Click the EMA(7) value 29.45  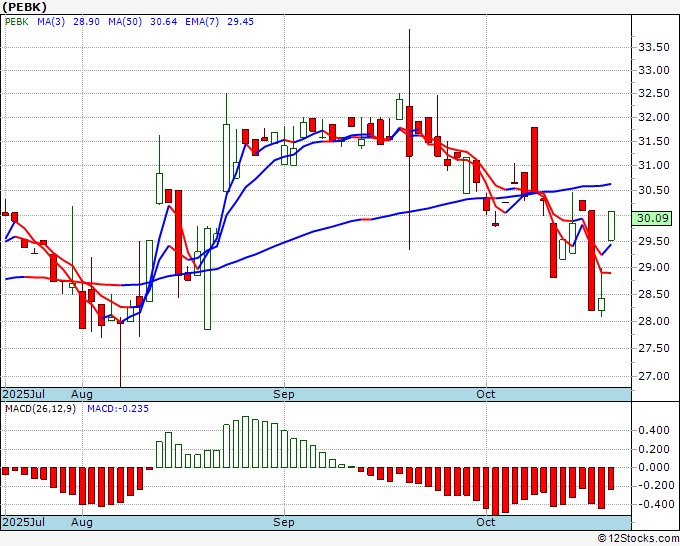pos(240,22)
